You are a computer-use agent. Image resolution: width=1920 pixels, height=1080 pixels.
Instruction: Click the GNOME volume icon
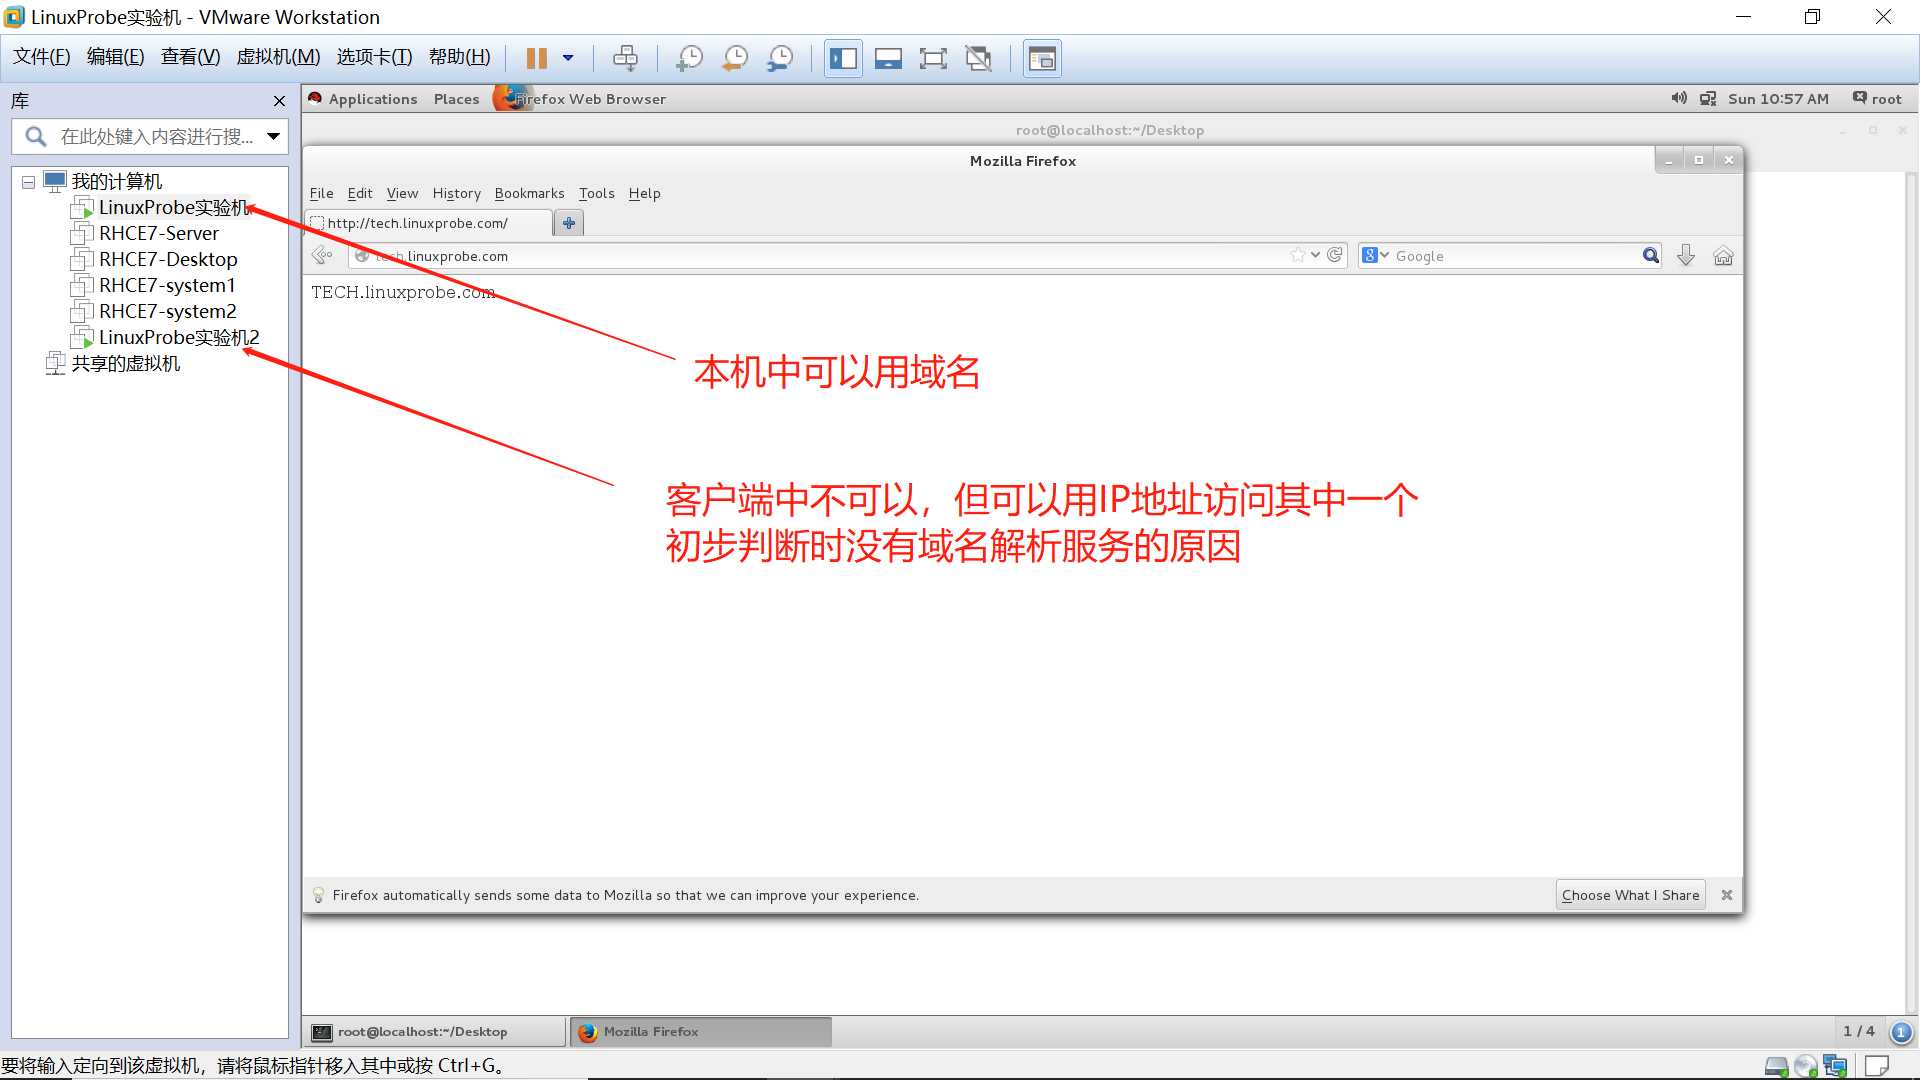[x=1679, y=98]
